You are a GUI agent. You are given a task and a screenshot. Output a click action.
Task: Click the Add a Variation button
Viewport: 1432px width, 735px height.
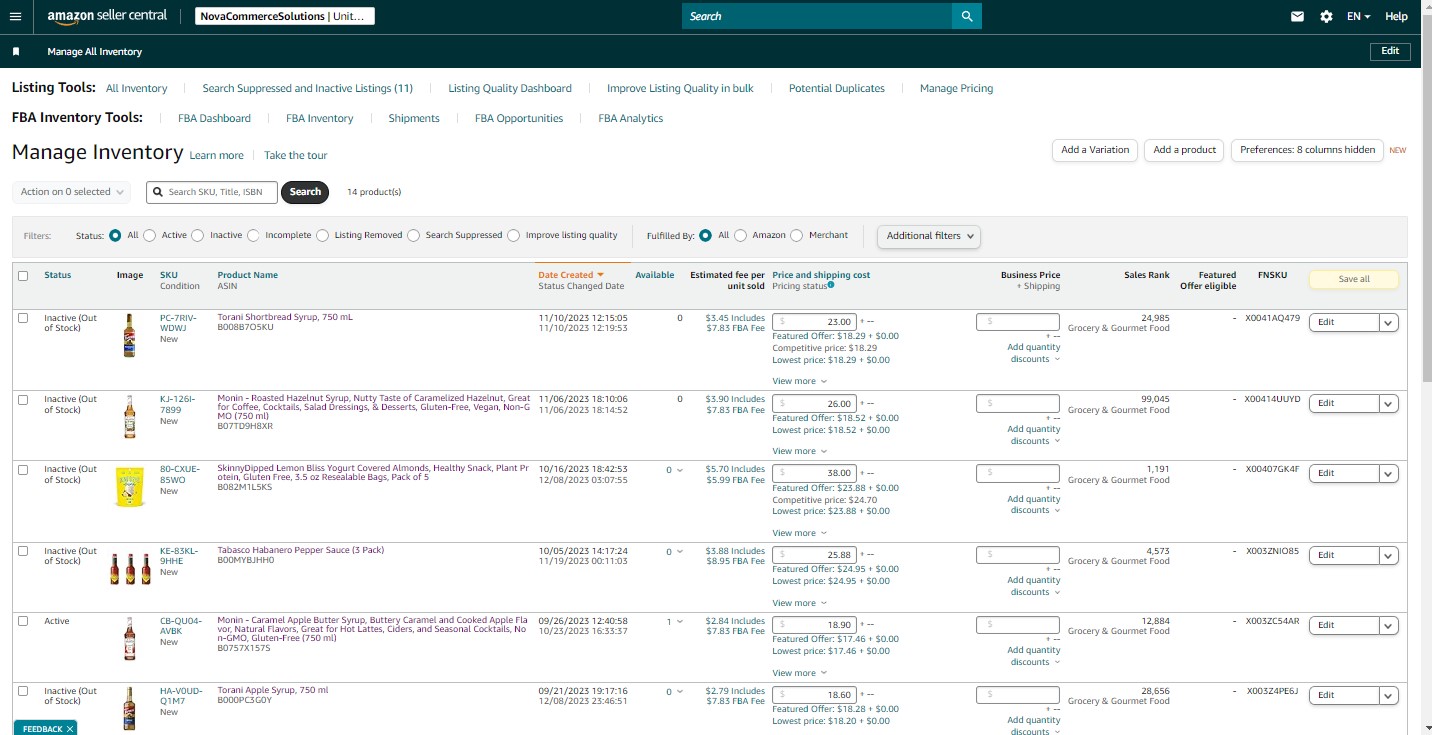pos(1095,150)
